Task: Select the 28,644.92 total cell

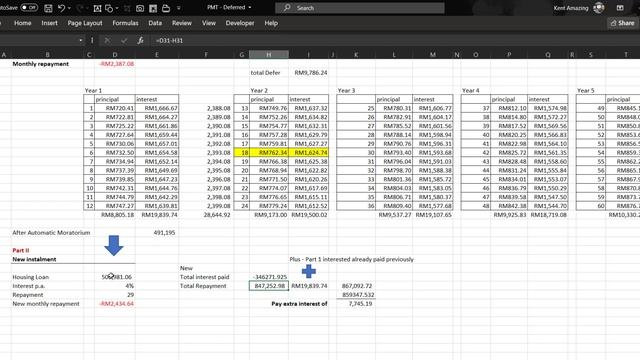Action: (x=206, y=215)
